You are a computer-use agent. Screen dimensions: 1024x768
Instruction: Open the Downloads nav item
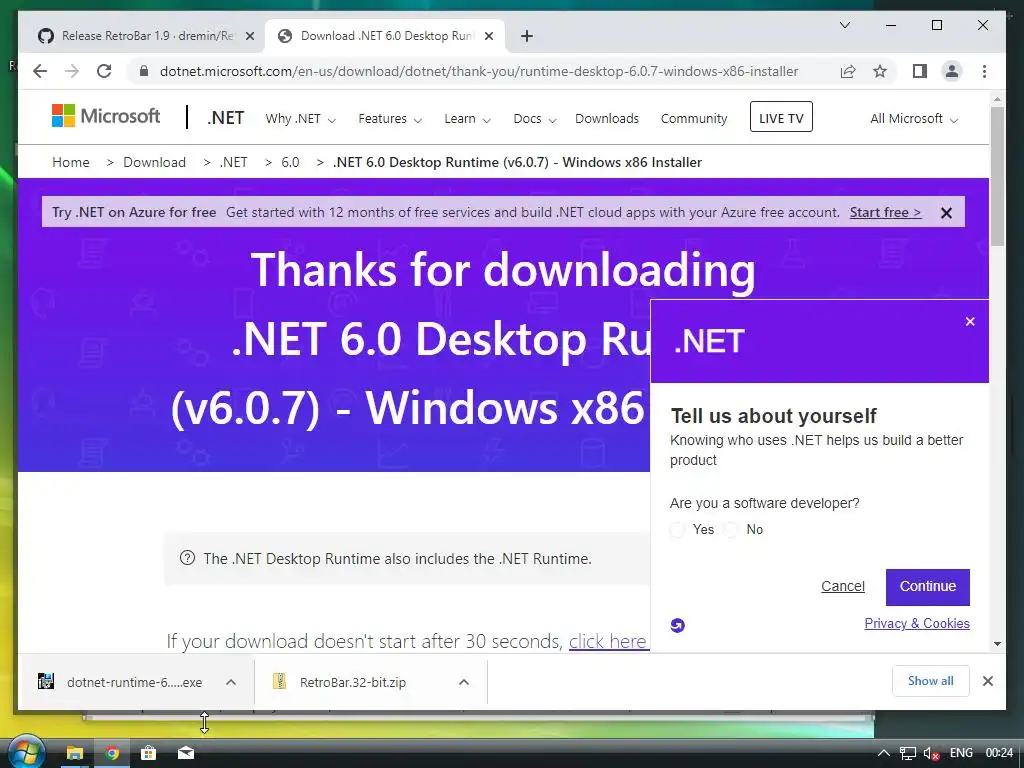pyautogui.click(x=607, y=119)
